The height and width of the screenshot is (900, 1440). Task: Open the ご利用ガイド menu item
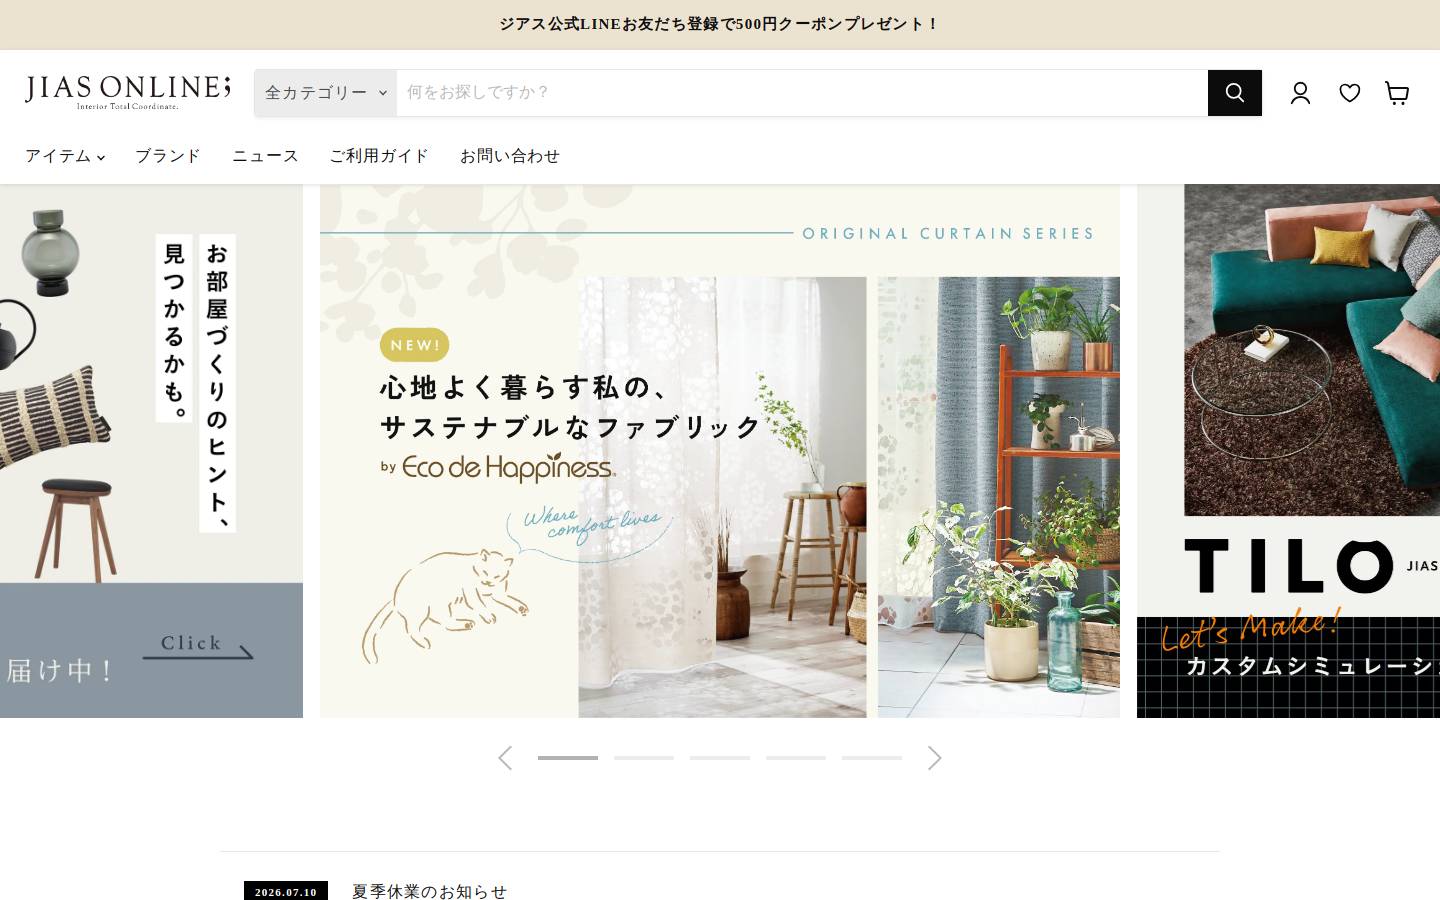[379, 156]
